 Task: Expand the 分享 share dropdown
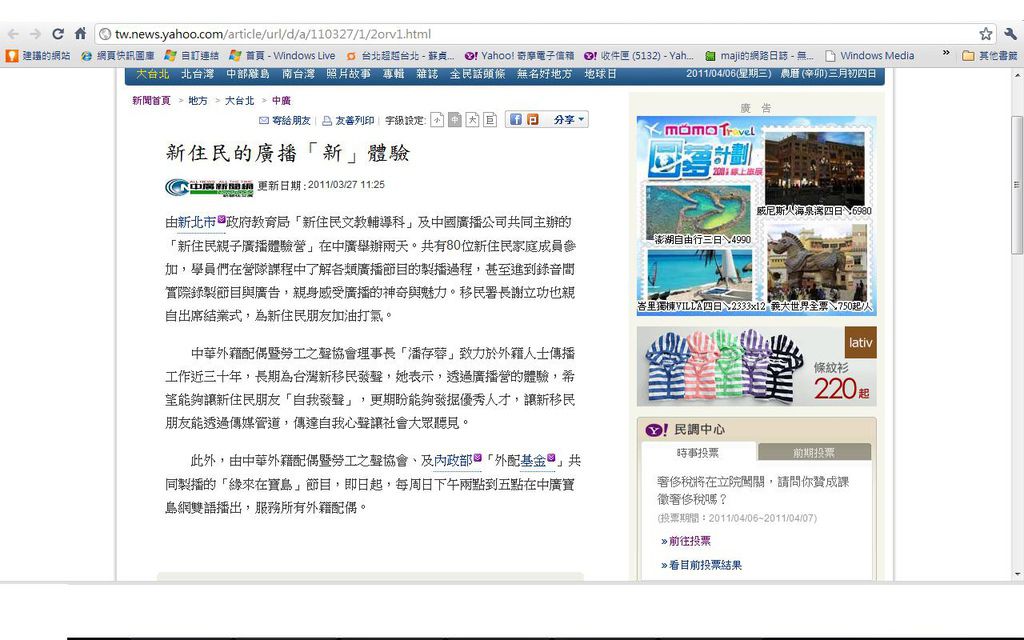point(569,120)
